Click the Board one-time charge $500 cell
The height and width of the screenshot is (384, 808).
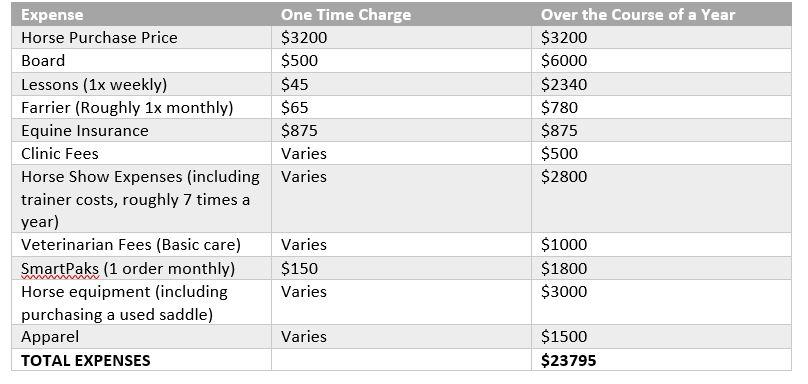[x=401, y=61]
